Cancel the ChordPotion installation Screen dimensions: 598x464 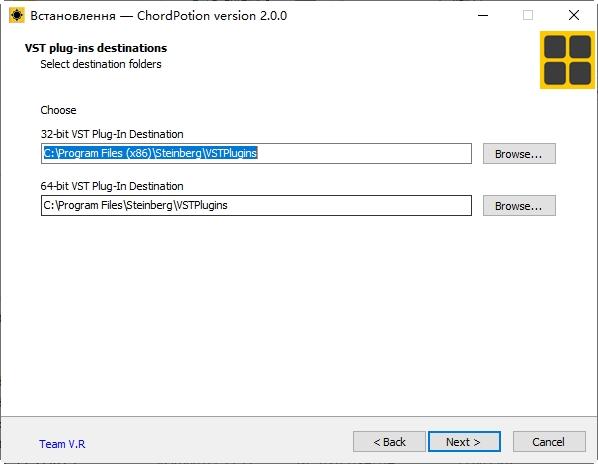click(549, 442)
